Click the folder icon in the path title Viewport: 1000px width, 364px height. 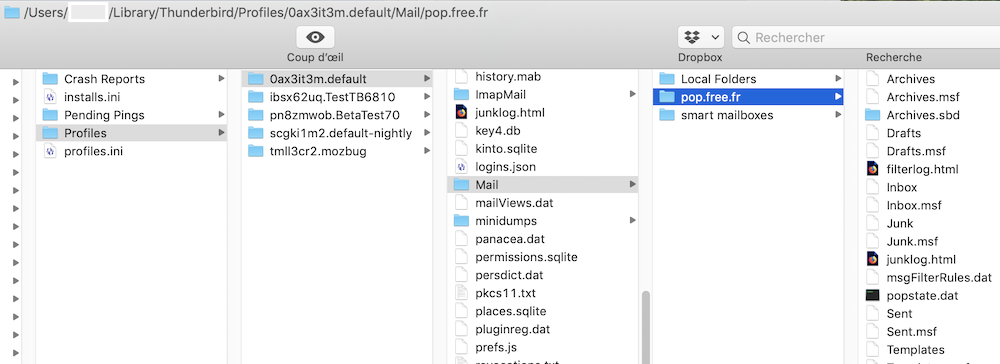pyautogui.click(x=11, y=13)
